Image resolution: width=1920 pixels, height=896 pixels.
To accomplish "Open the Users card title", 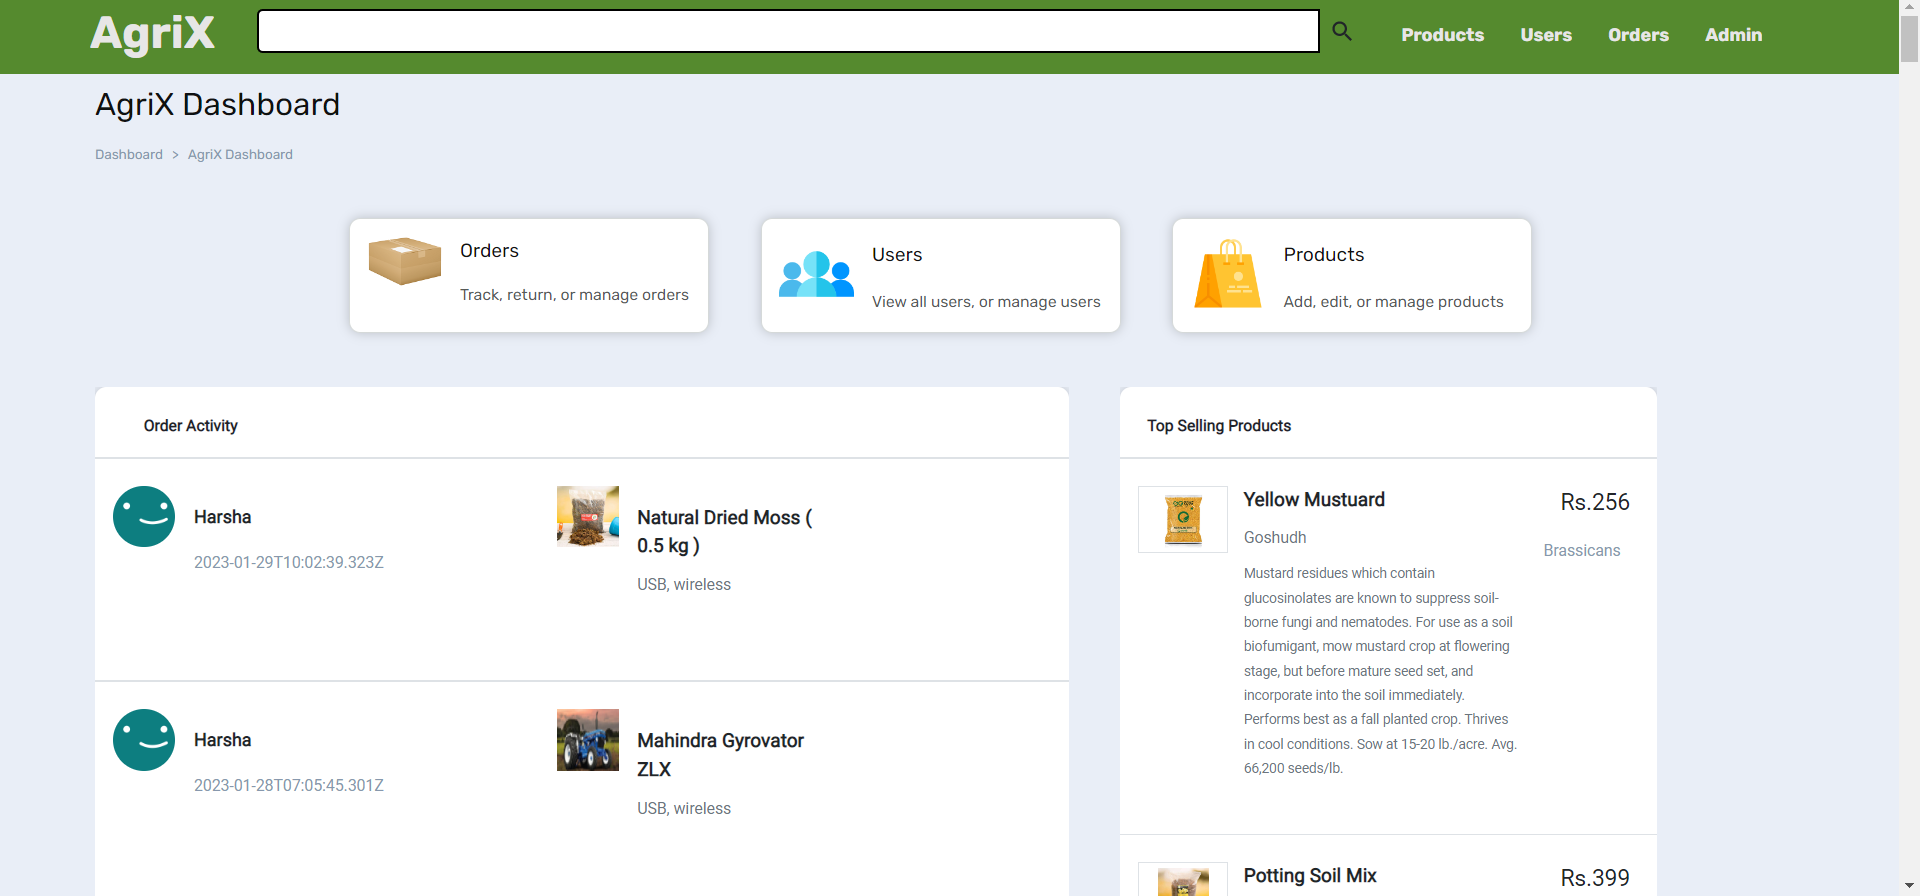I will 897,255.
